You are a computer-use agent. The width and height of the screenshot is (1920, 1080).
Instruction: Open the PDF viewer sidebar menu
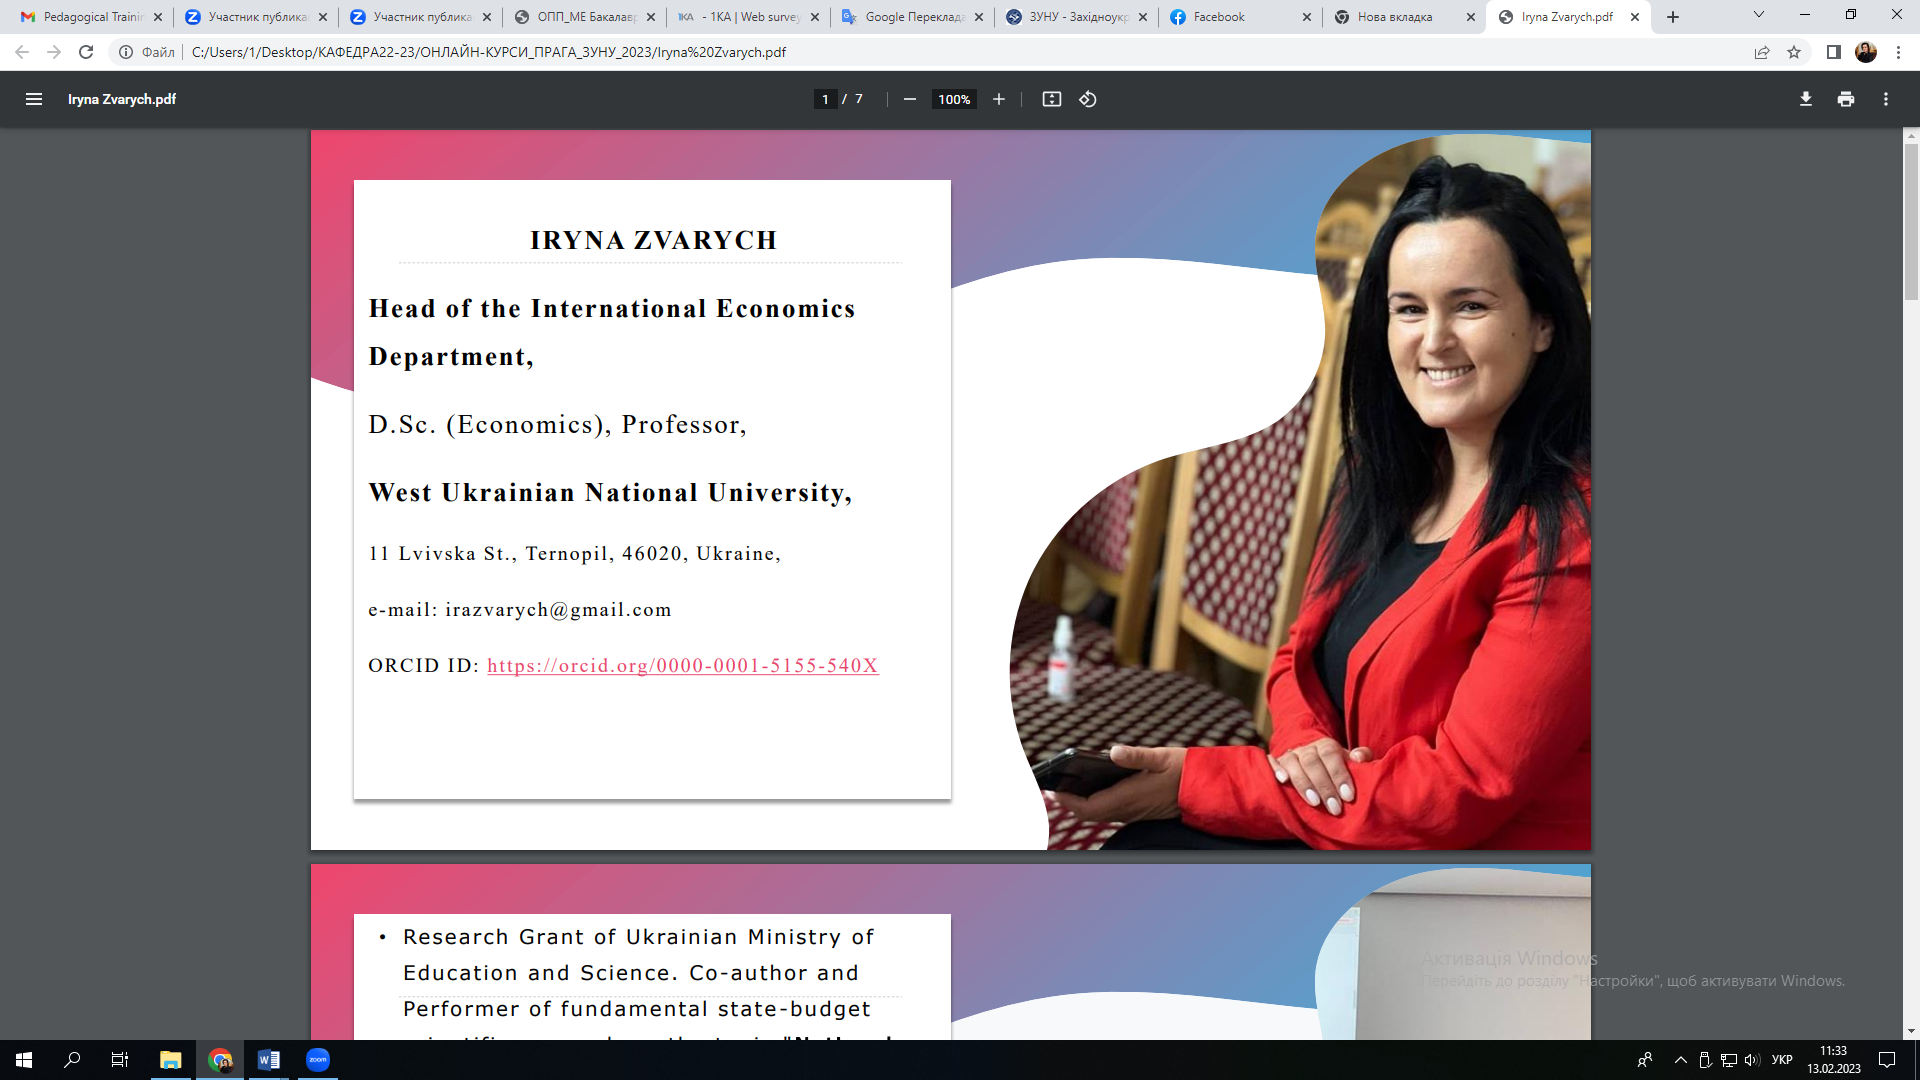[34, 99]
